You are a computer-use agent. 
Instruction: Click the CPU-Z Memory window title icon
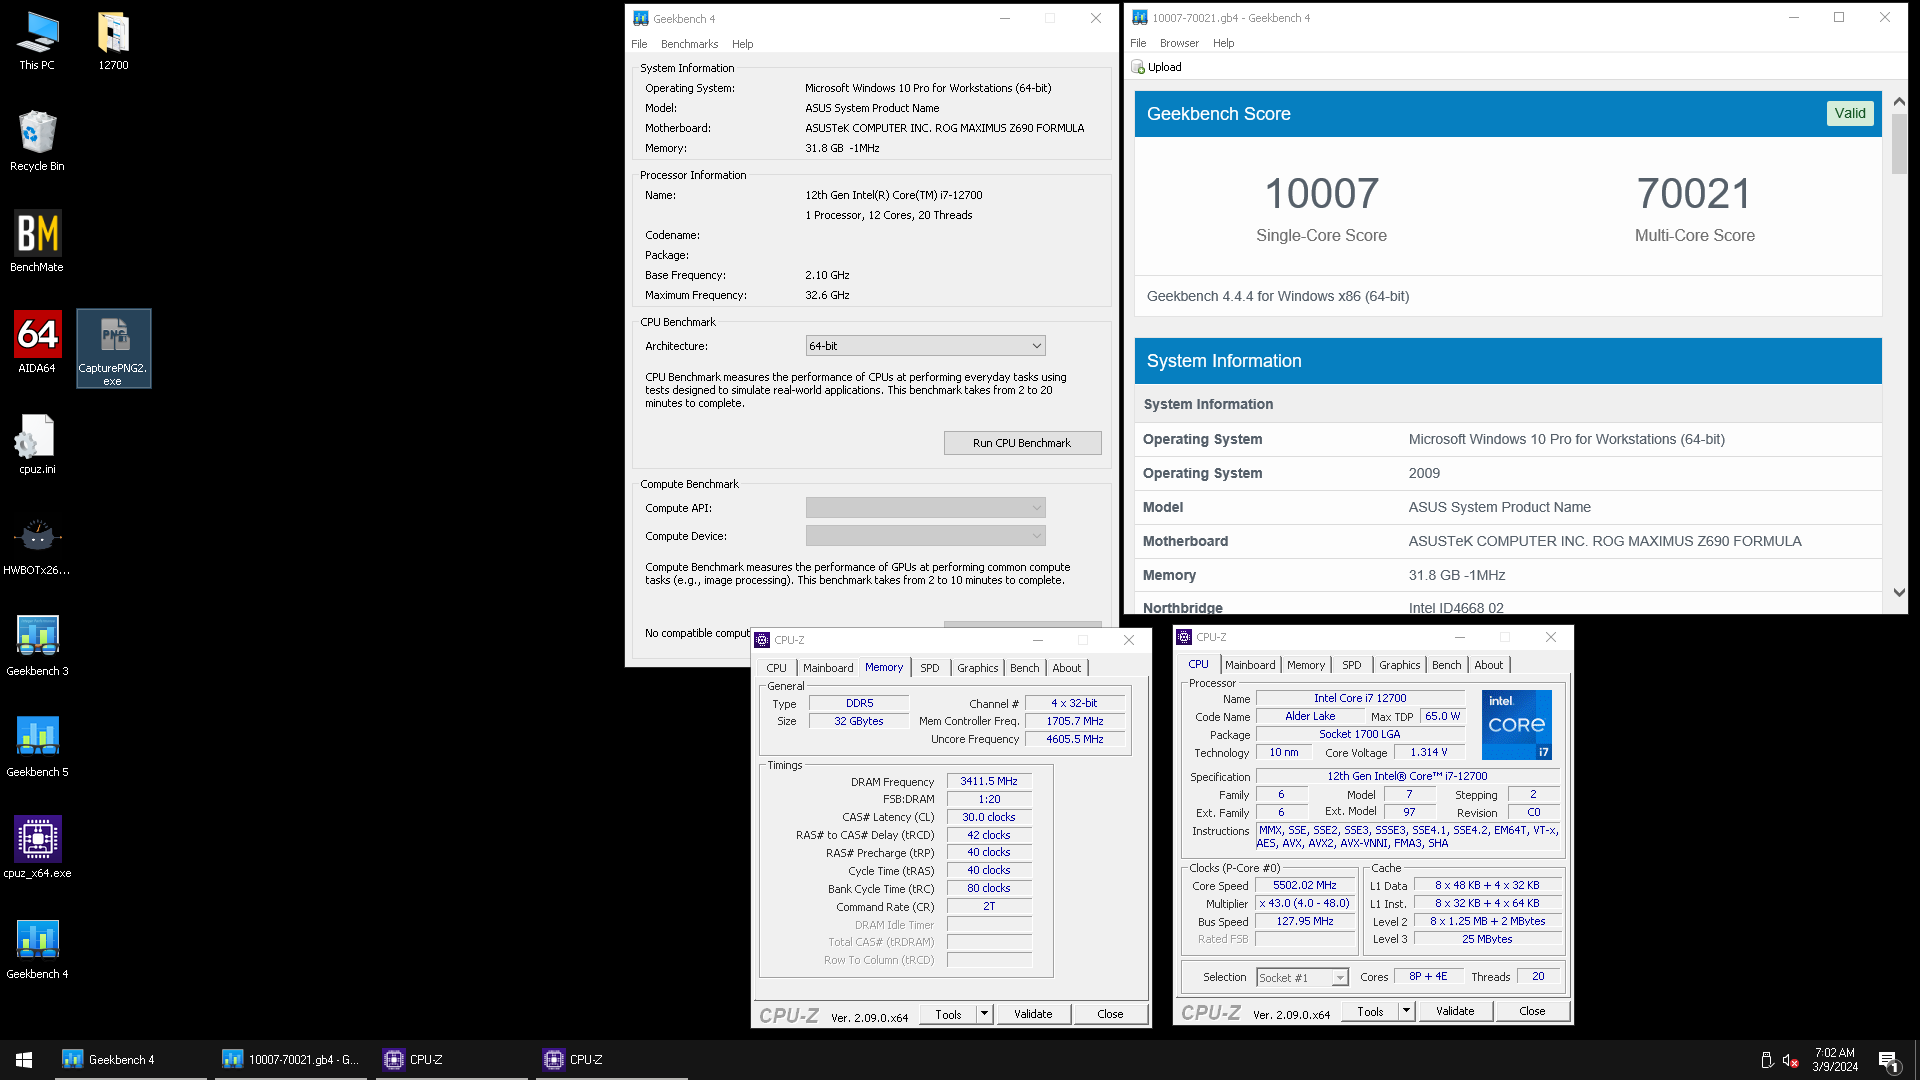(762, 640)
